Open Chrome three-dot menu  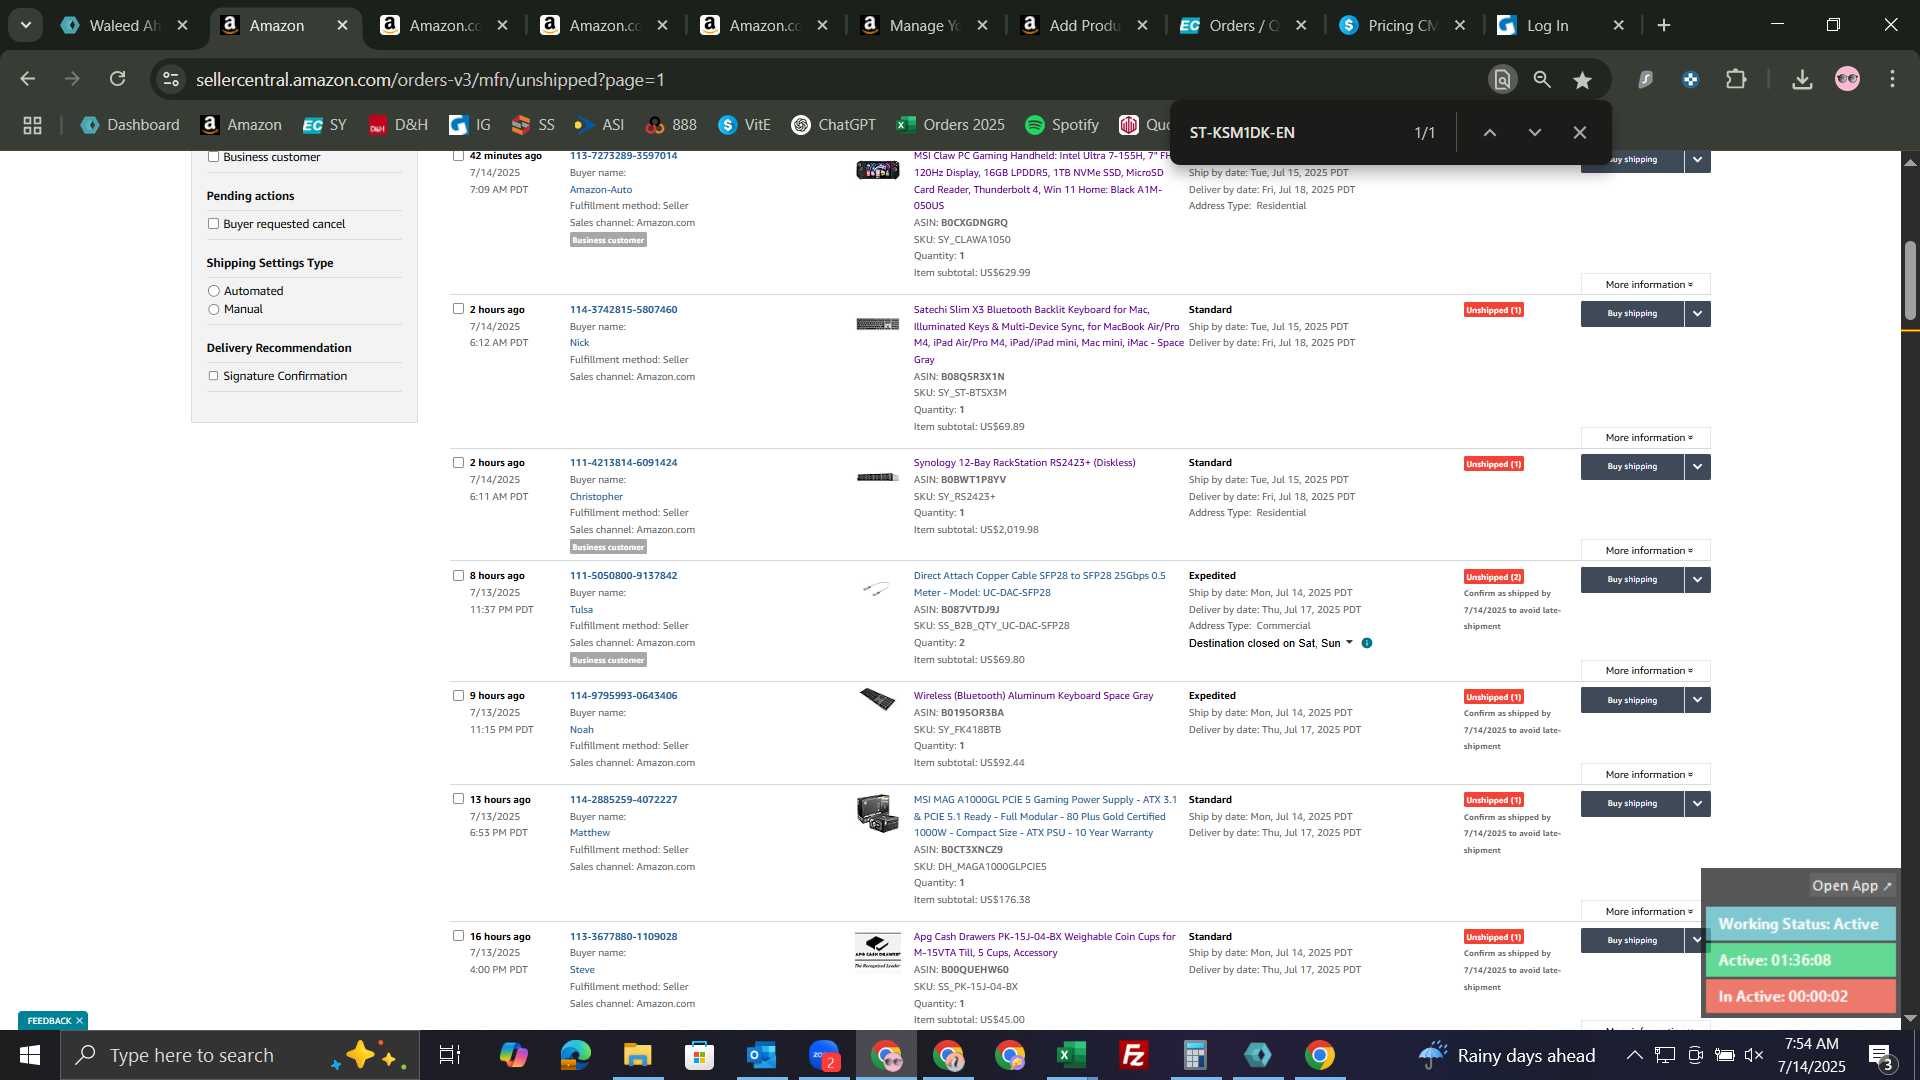click(x=1892, y=79)
